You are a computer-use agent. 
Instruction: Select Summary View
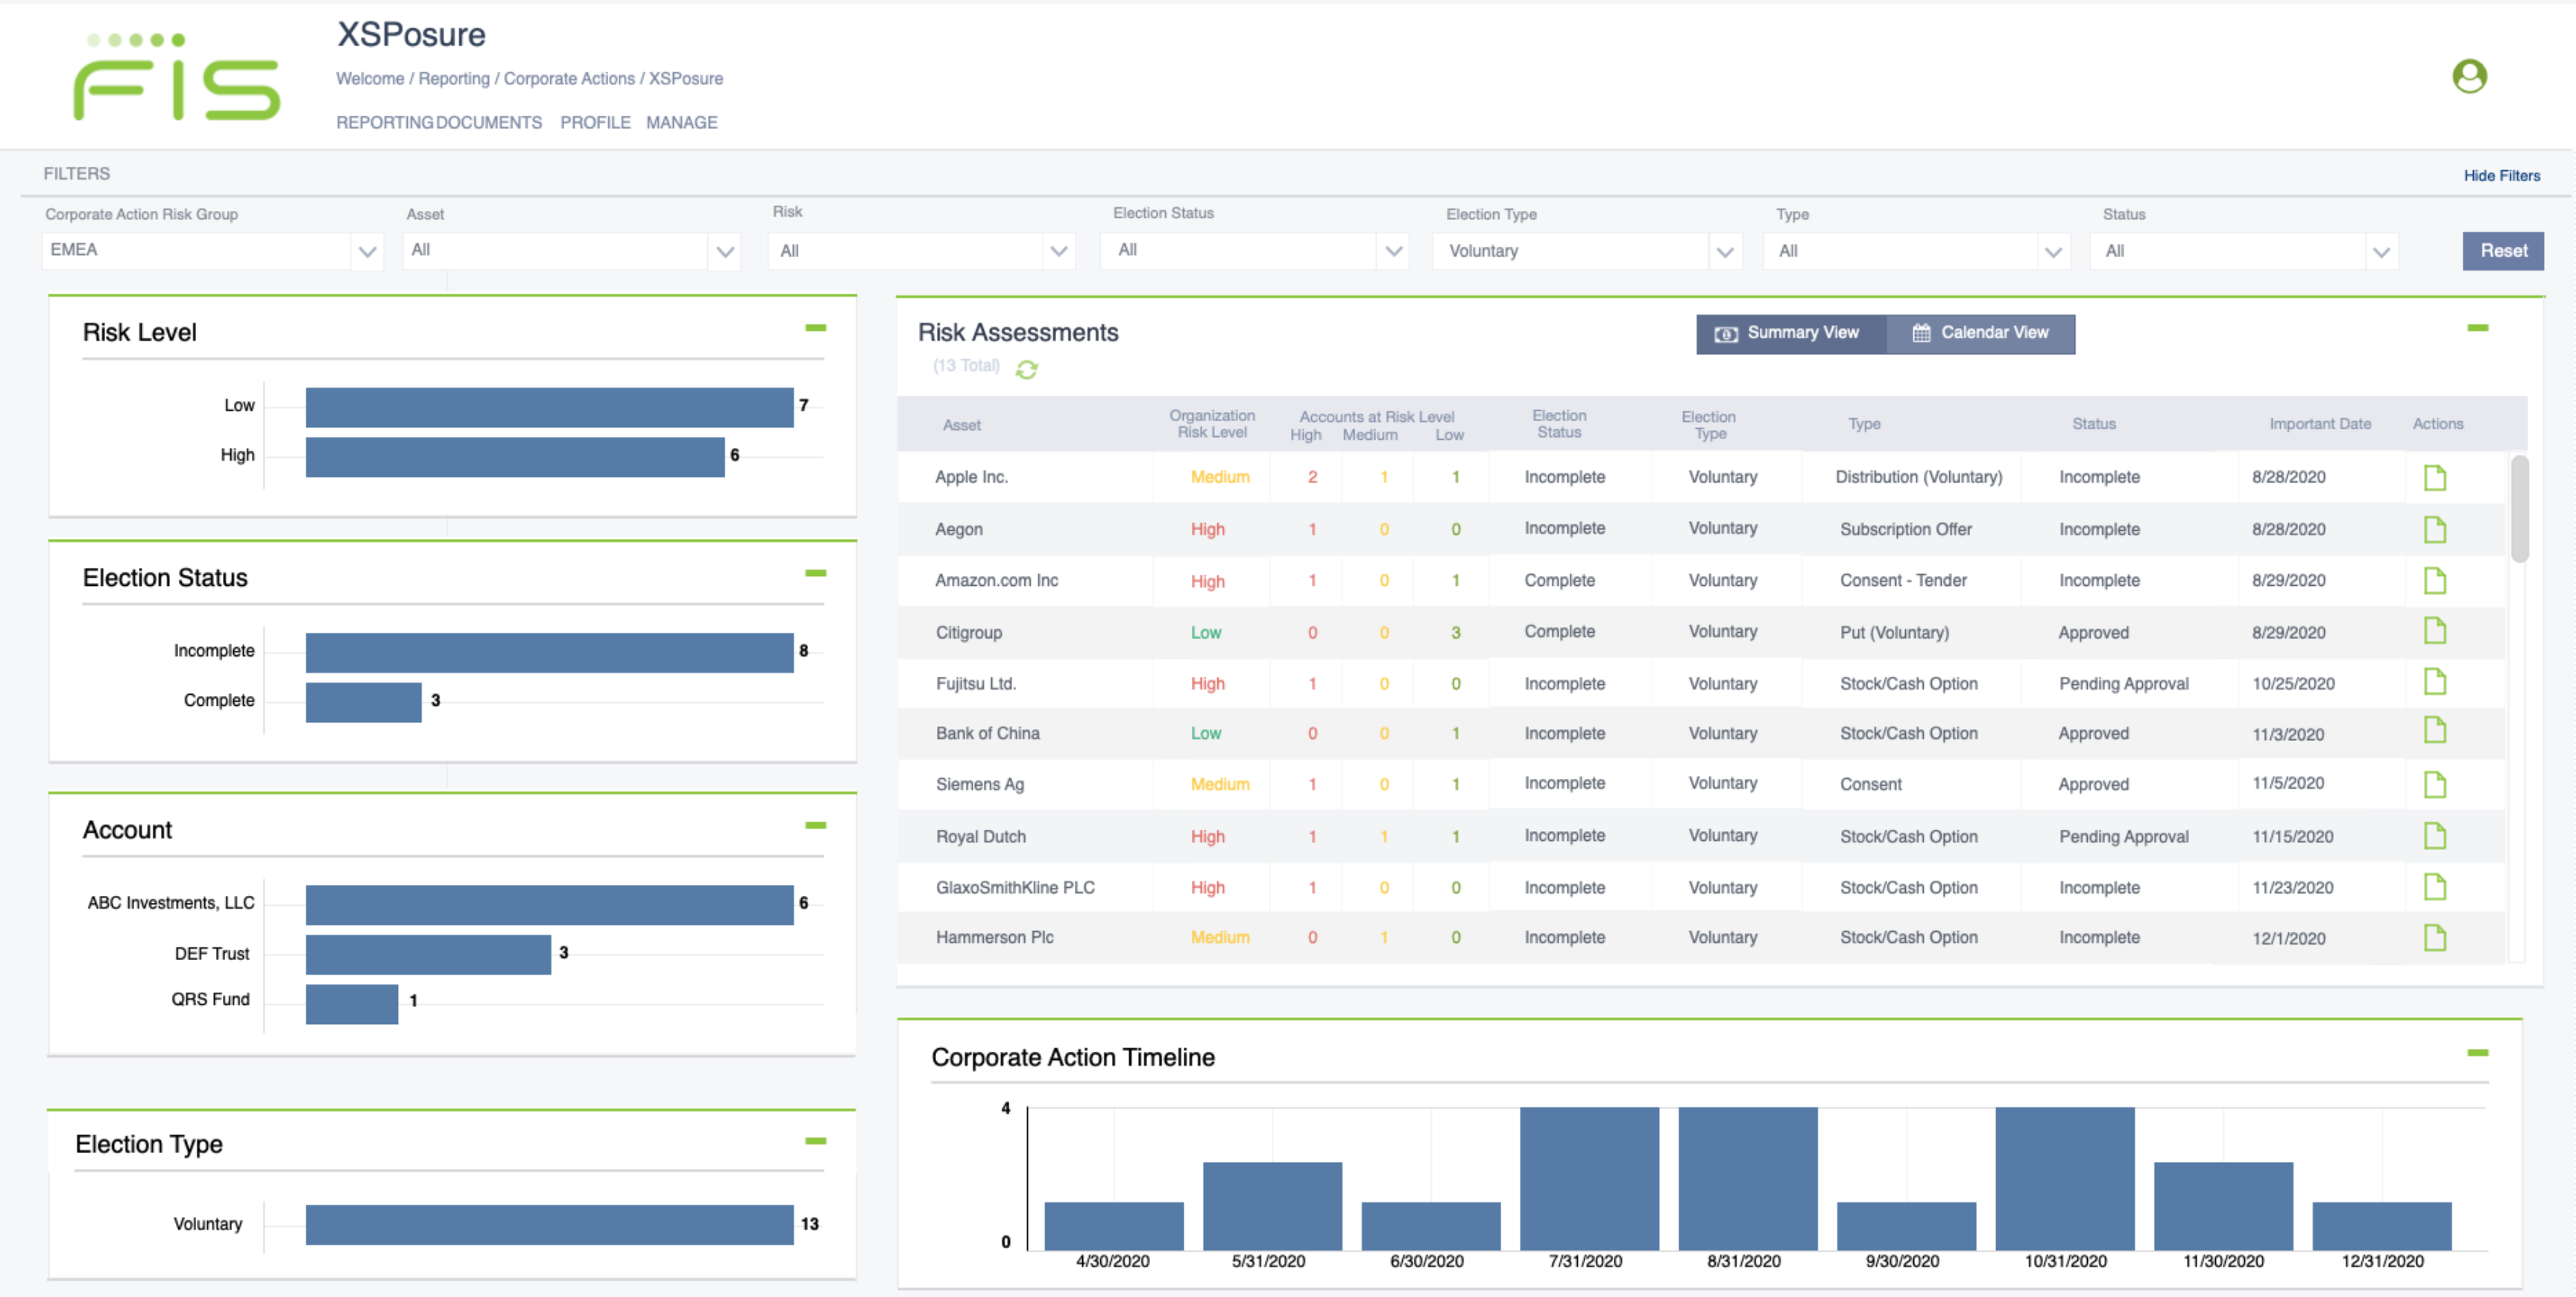1789,333
